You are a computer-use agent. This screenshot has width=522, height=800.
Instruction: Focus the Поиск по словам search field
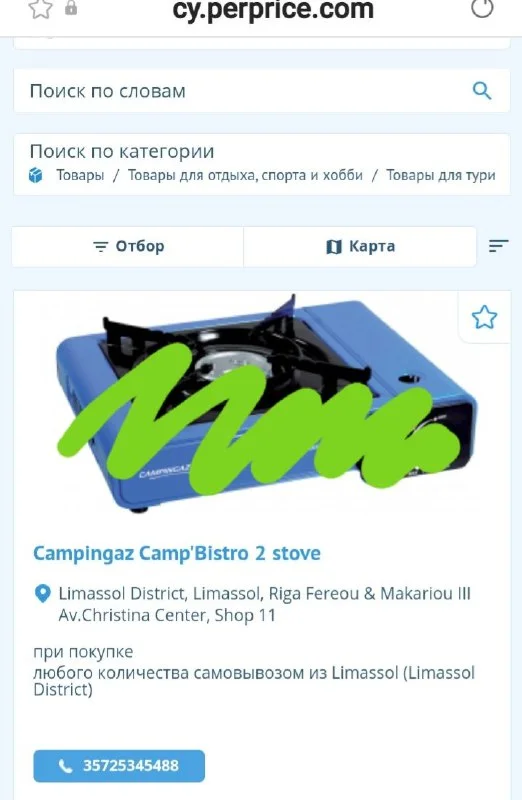pos(261,91)
